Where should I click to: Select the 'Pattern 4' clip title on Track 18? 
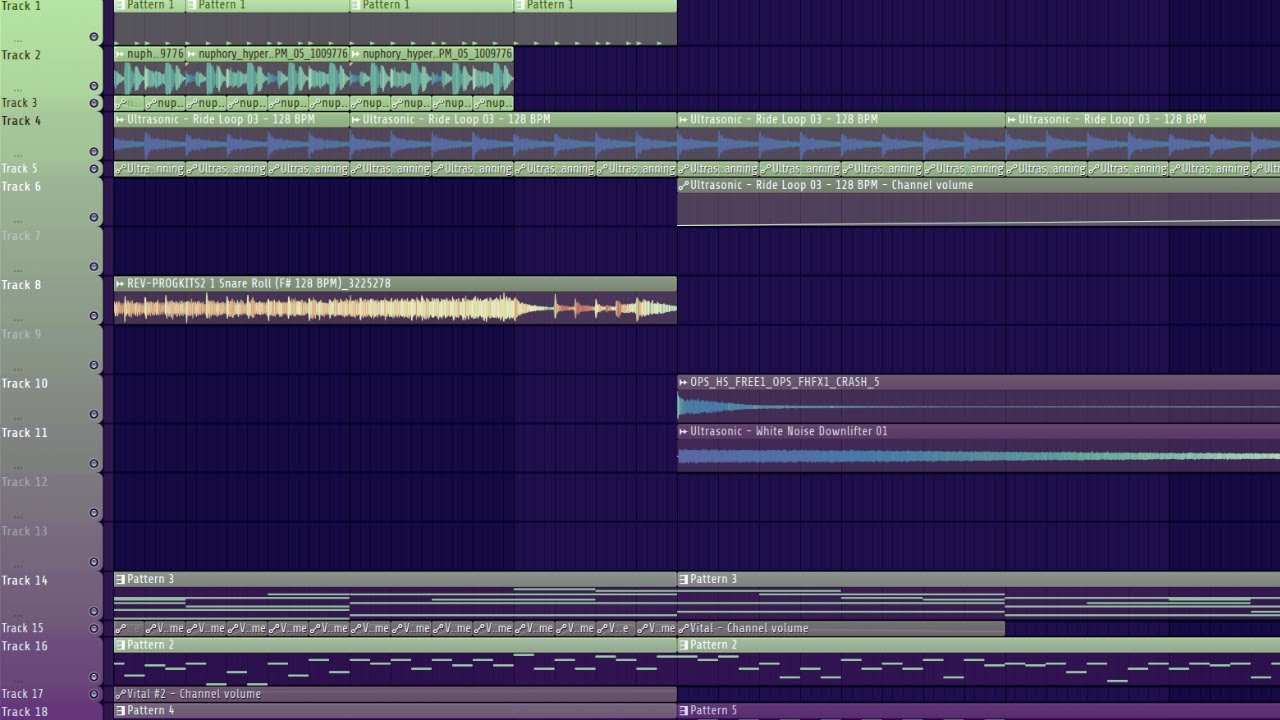151,711
